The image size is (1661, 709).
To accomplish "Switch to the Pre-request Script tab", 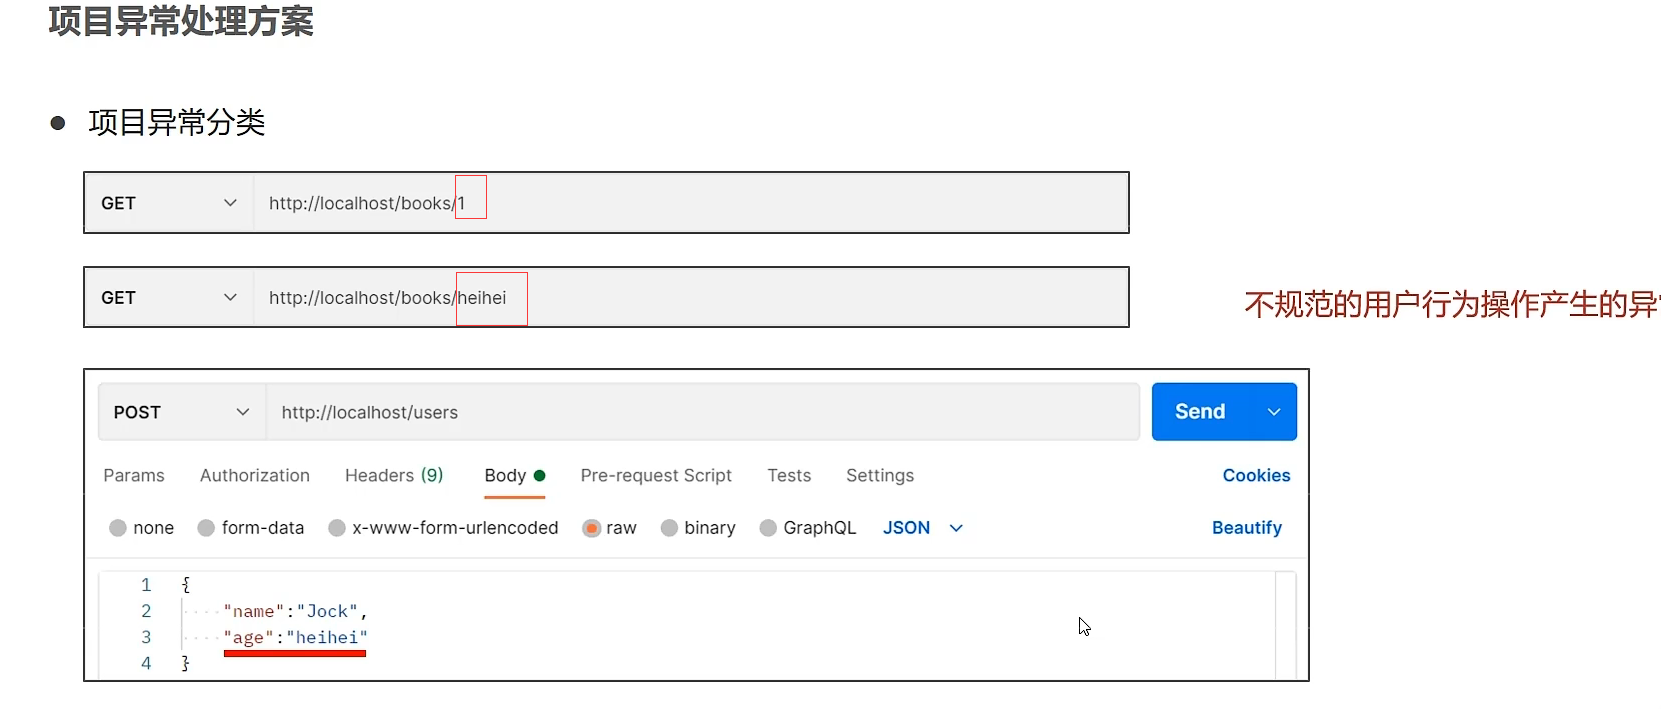I will pyautogui.click(x=656, y=476).
